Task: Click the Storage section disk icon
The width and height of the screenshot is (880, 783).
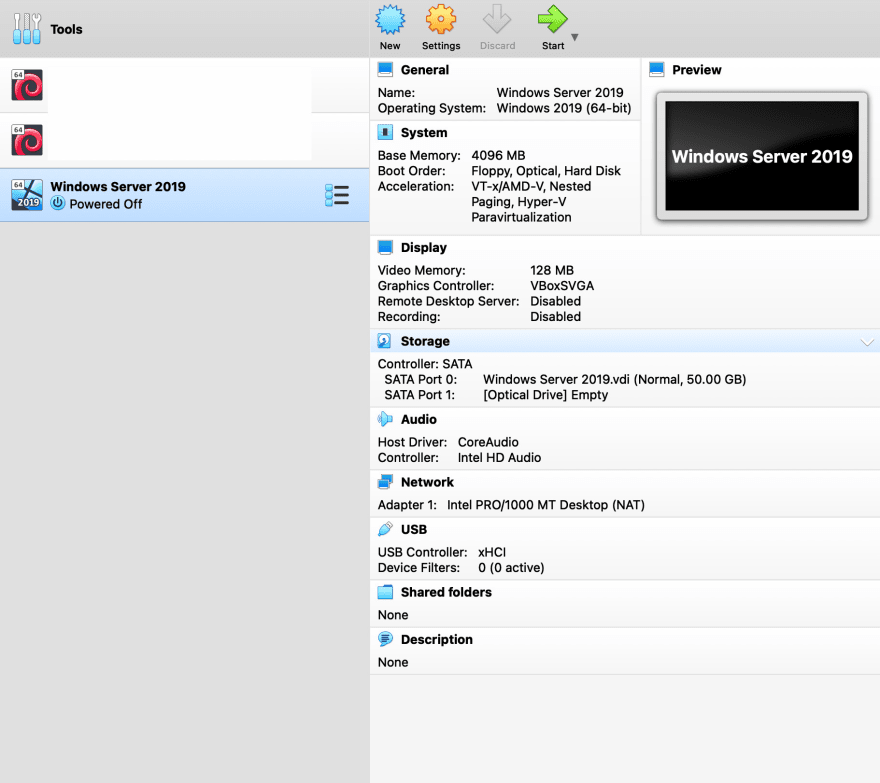Action: (384, 341)
